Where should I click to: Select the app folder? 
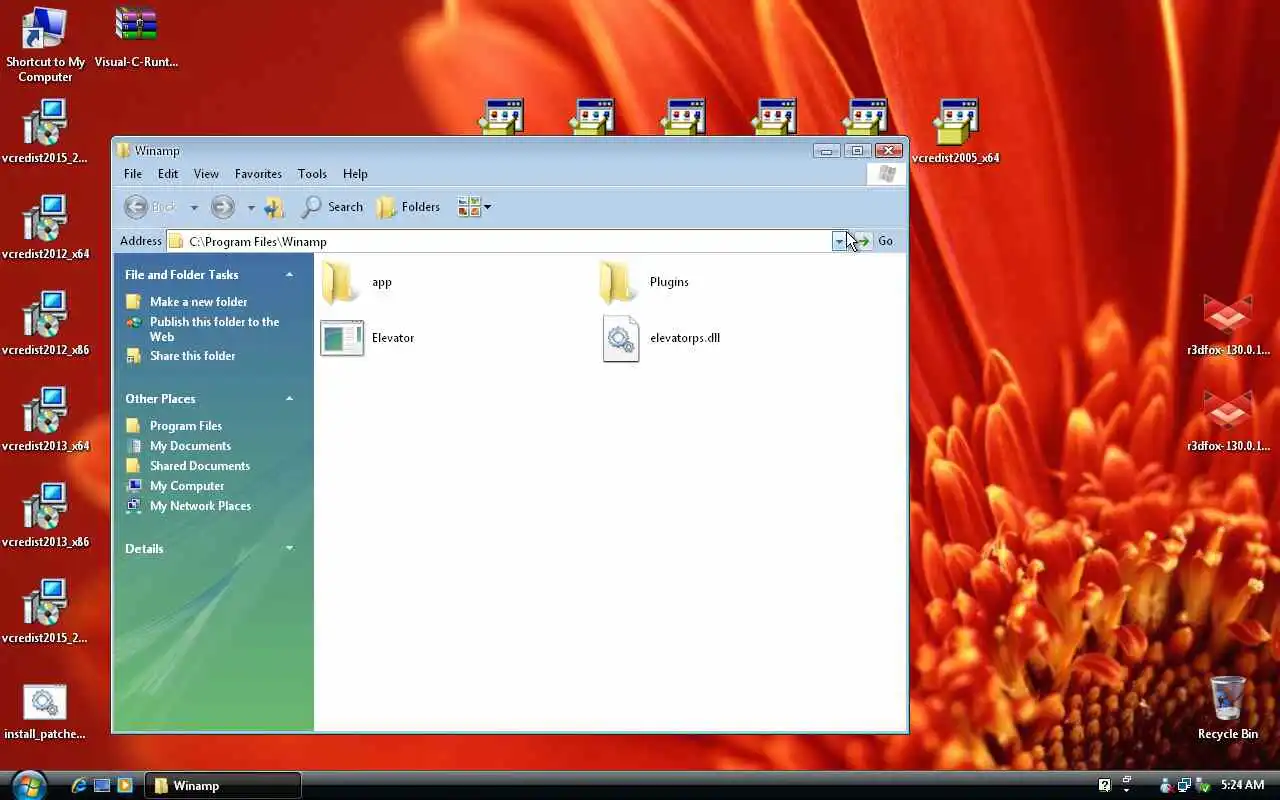(x=357, y=282)
